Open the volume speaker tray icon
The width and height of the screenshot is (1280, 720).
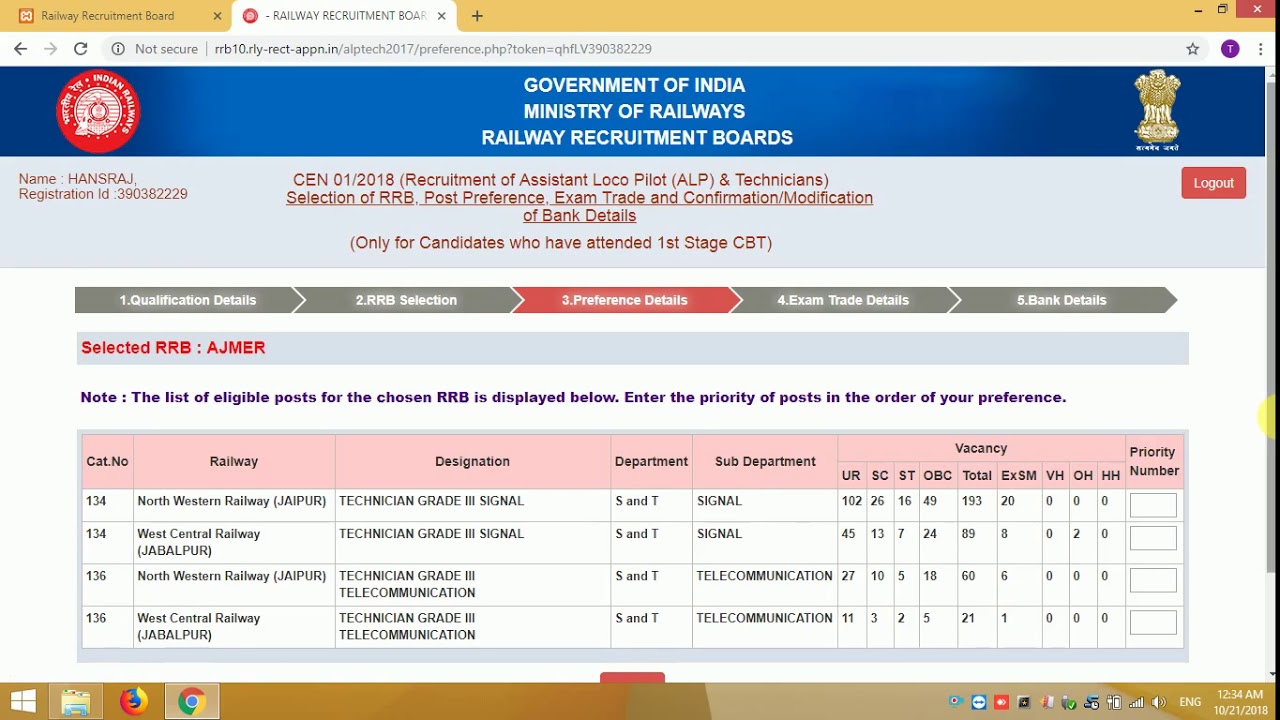pyautogui.click(x=1159, y=702)
